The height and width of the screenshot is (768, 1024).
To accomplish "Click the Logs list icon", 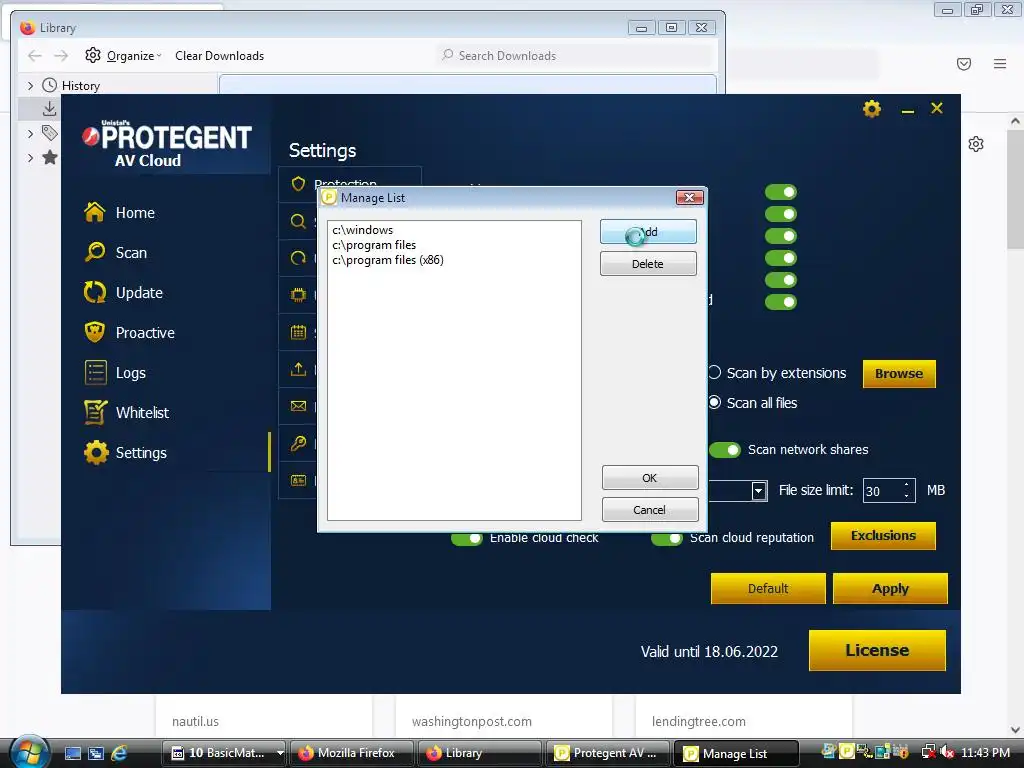I will click(95, 372).
